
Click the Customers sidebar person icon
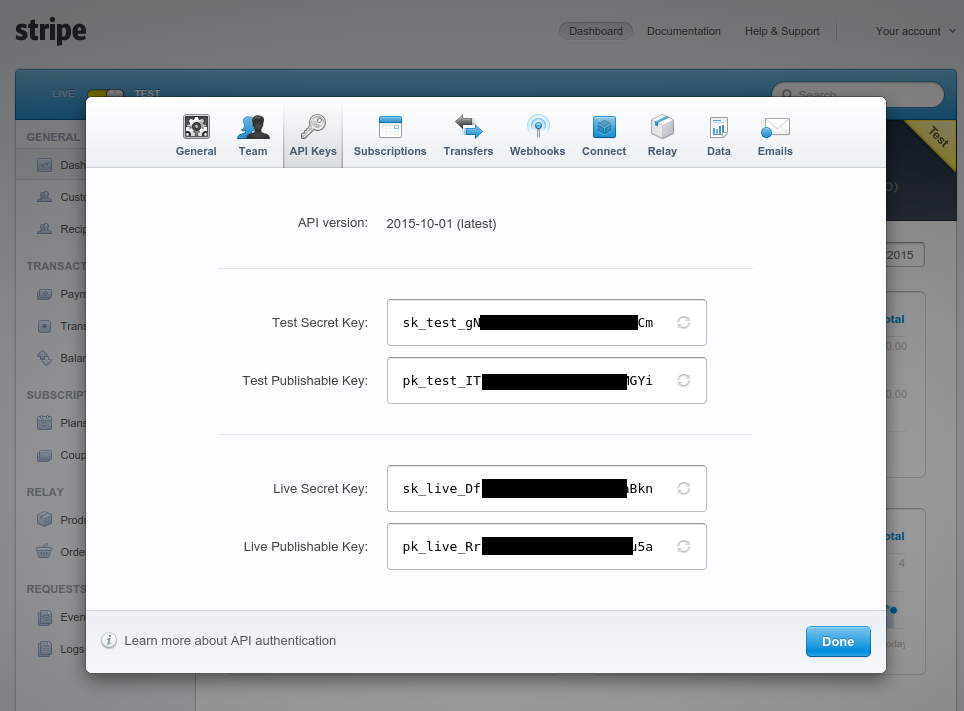tap(44, 197)
